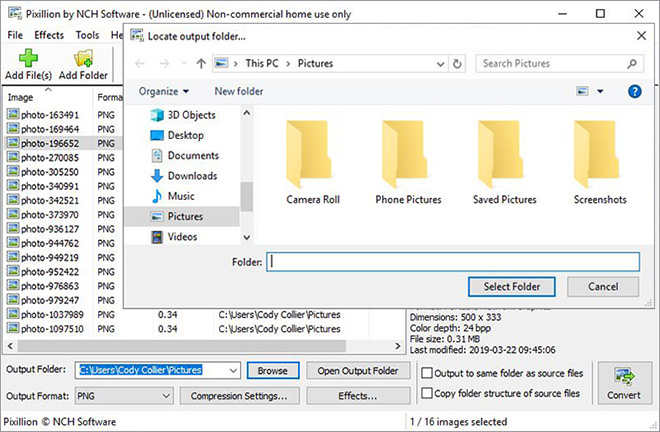
Task: Click the forward arrow in the dialog
Action: (x=164, y=64)
